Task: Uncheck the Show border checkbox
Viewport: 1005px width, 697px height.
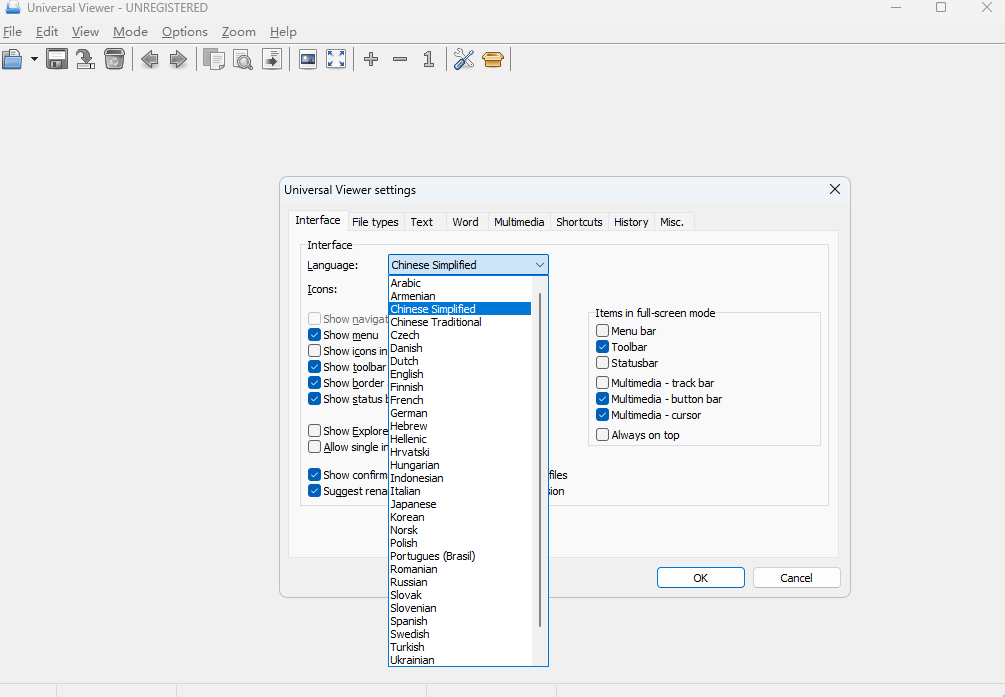Action: coord(314,383)
